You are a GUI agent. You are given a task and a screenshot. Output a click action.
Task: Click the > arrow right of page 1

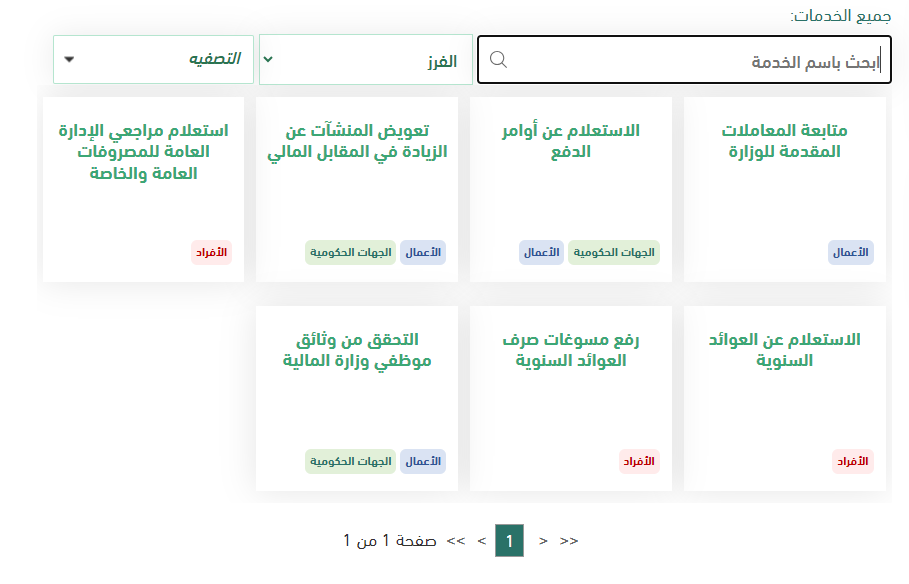[543, 541]
